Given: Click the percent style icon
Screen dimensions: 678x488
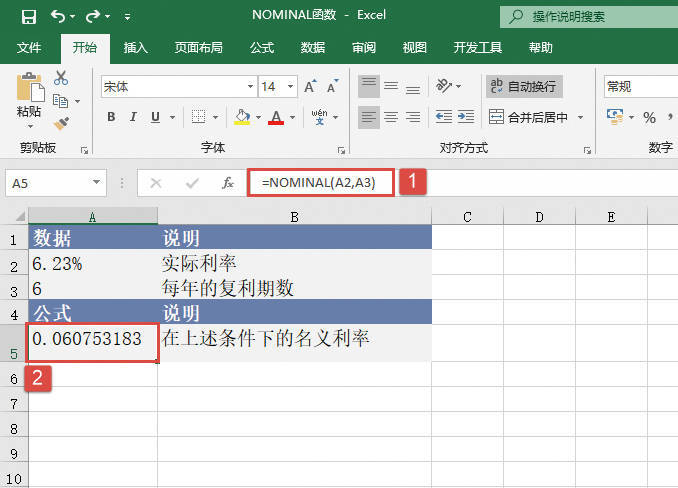Looking at the screenshot, I should point(649,118).
